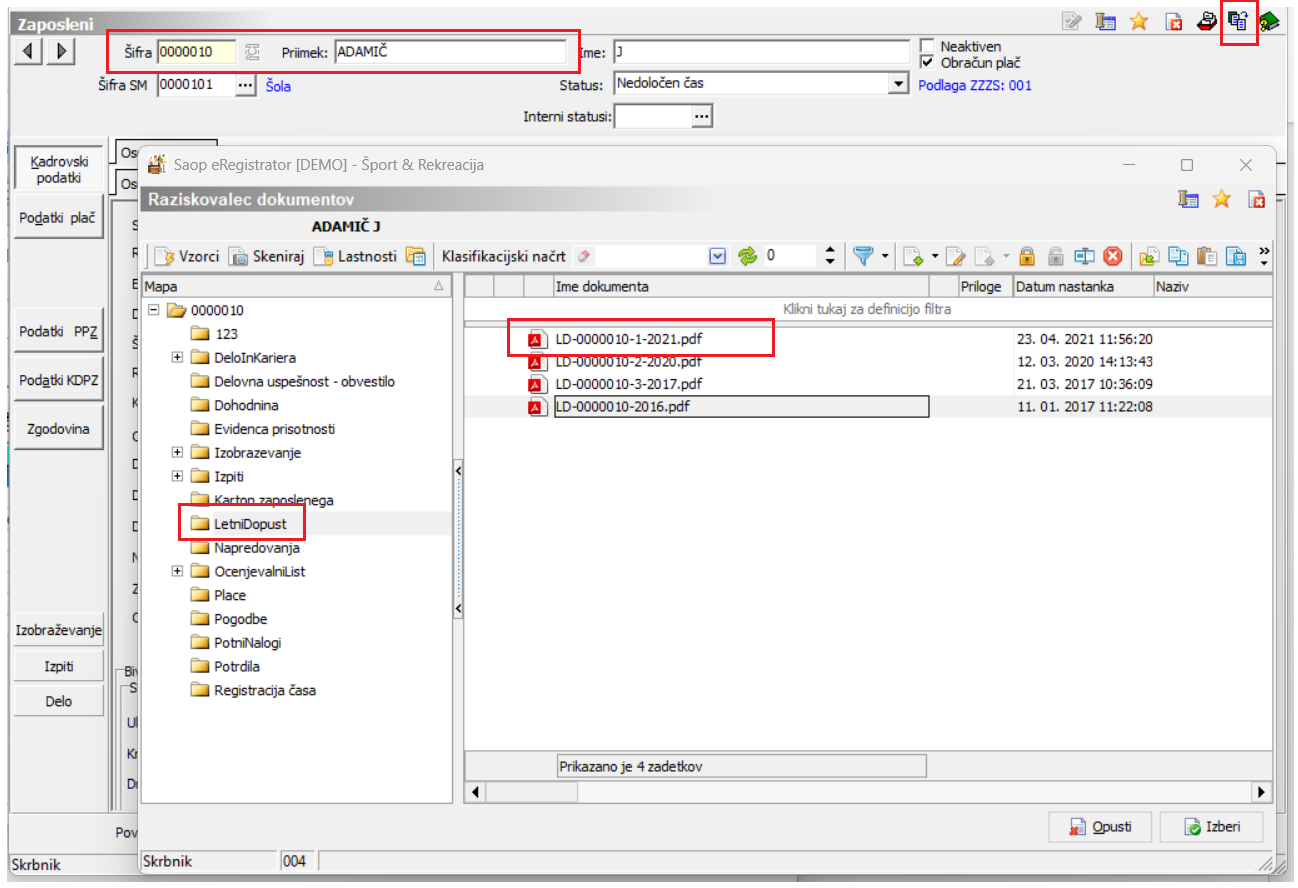Open the Izobraževanje side tab
This screenshot has height=888, width=1298.
pos(59,630)
